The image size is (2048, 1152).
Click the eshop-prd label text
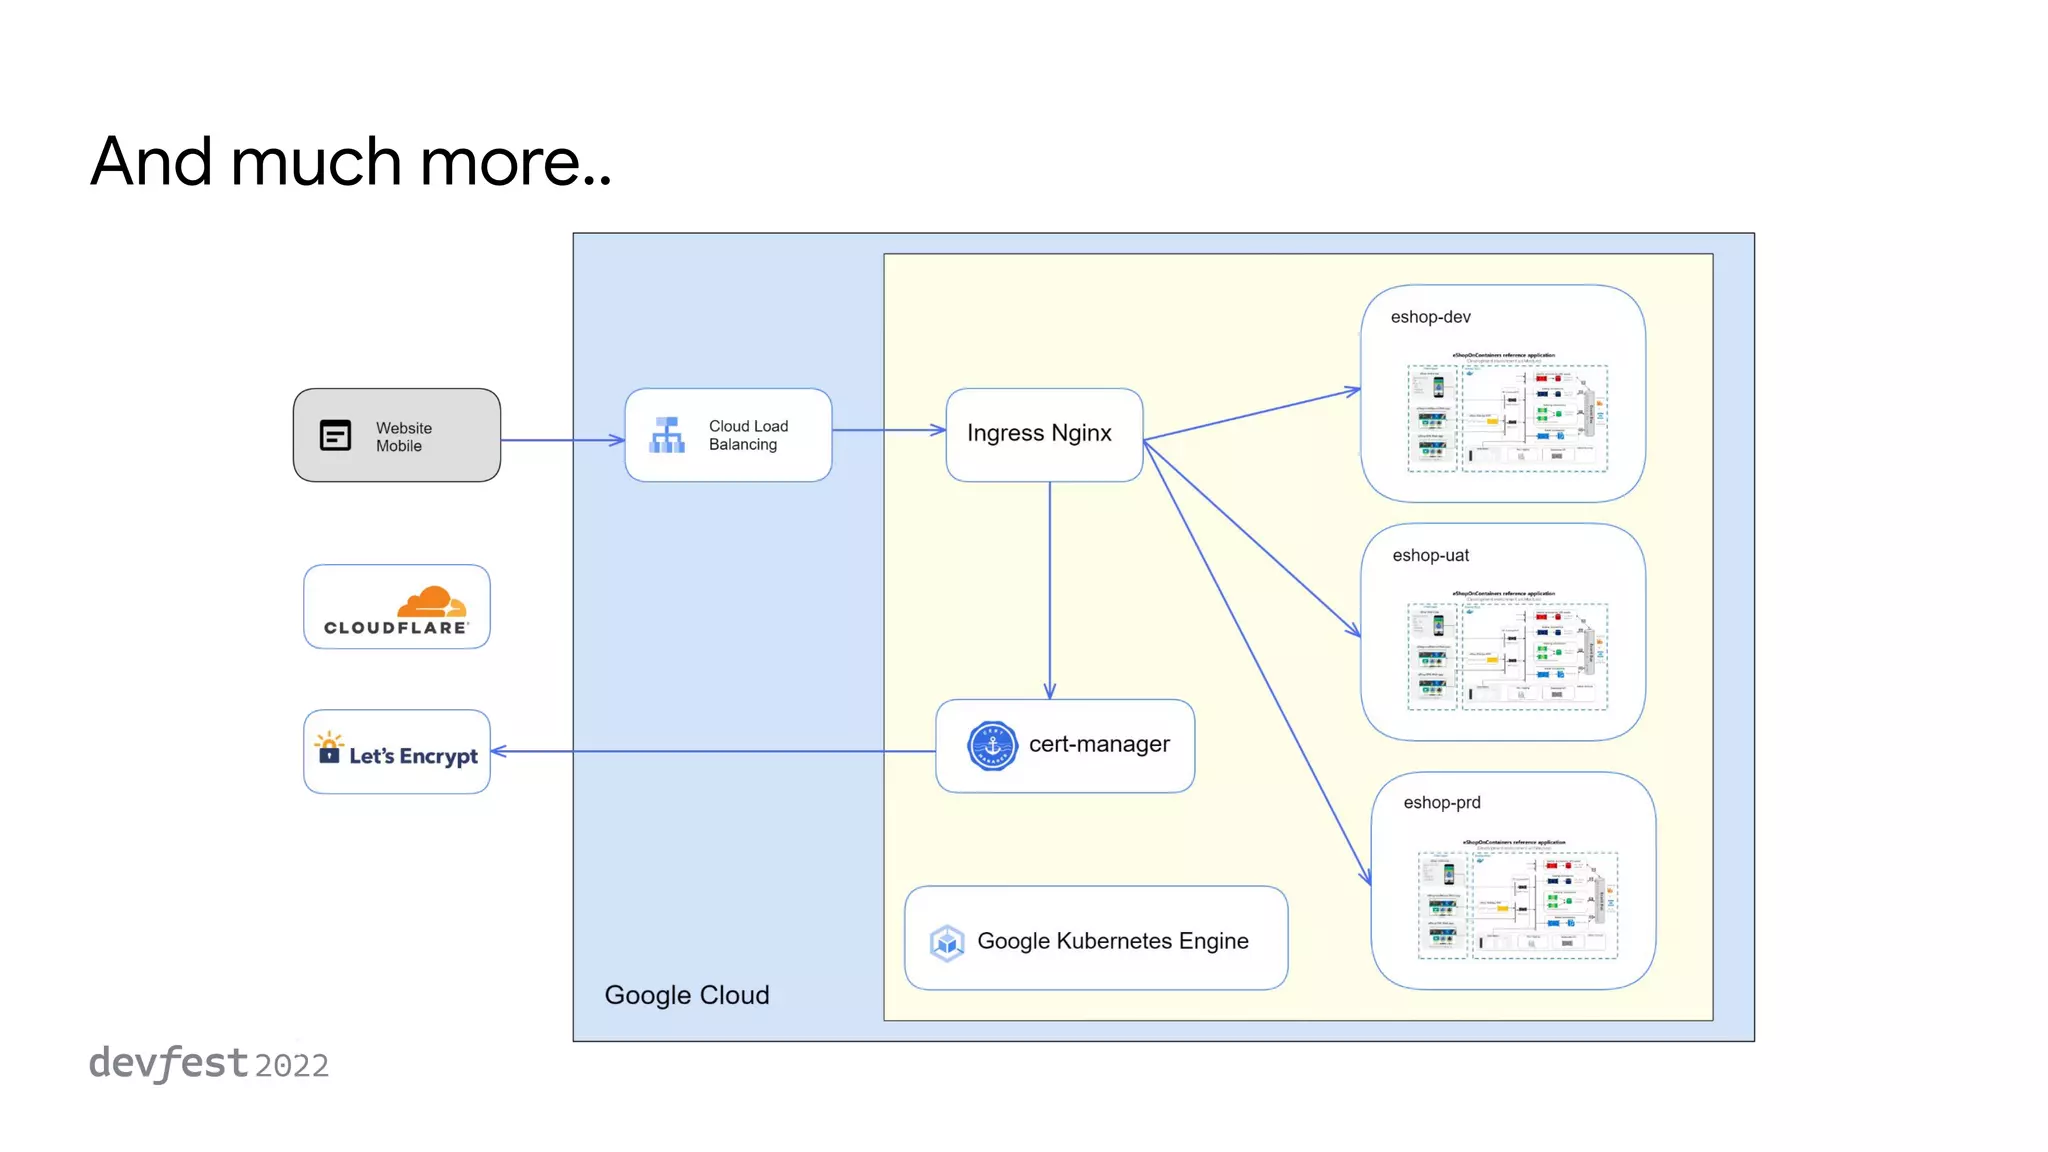(1441, 803)
